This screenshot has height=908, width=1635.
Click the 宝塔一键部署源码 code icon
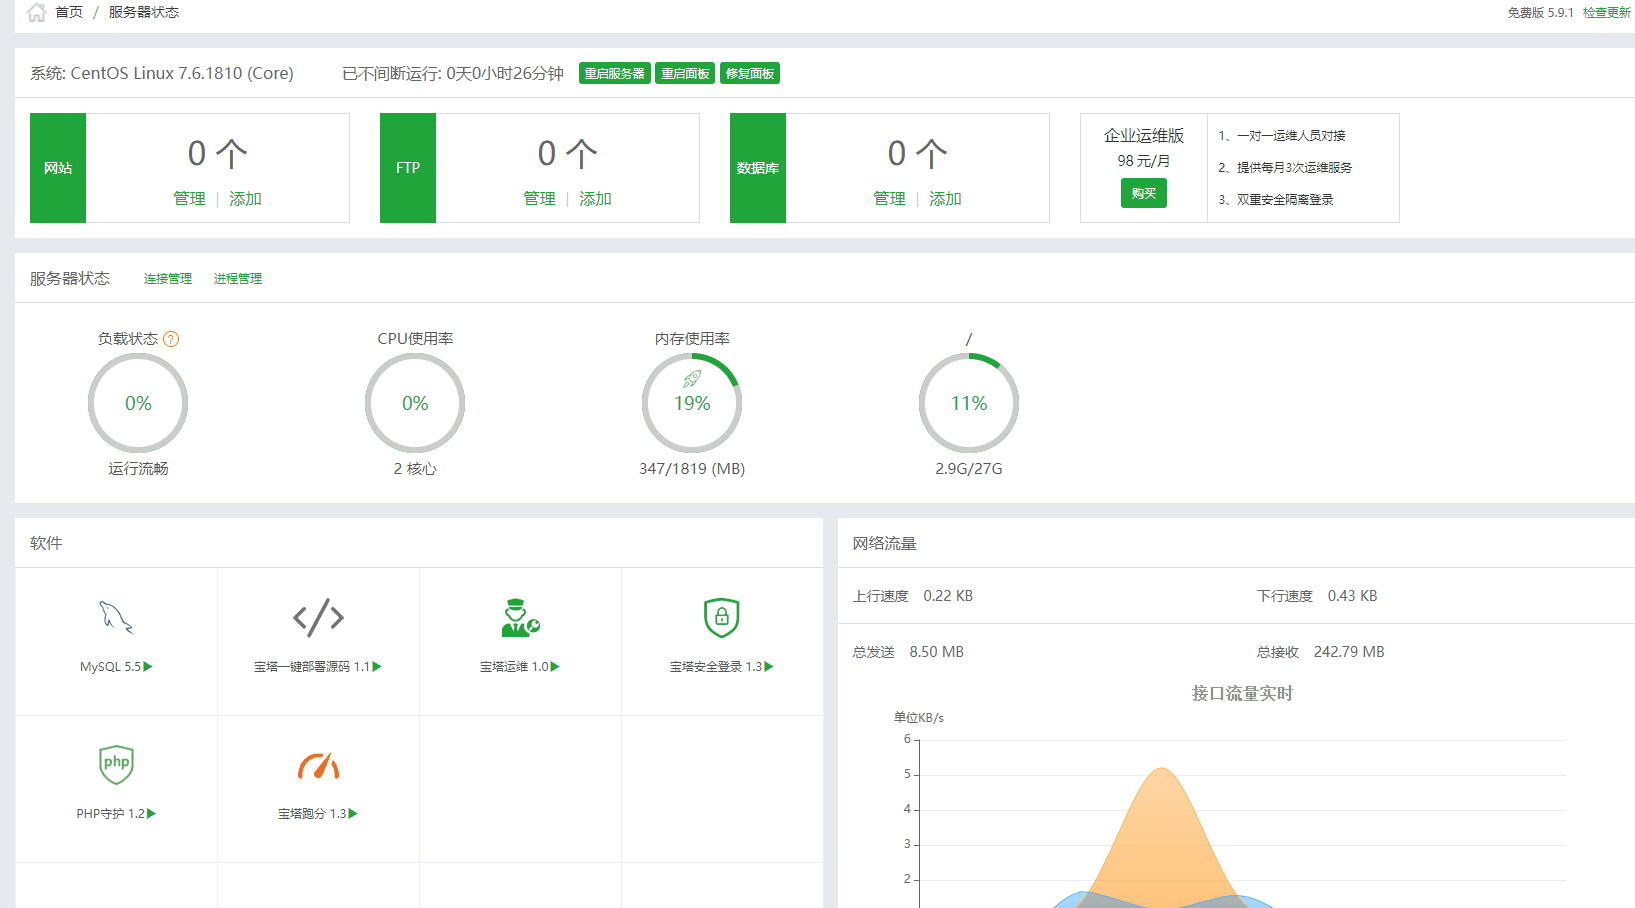[x=318, y=617]
